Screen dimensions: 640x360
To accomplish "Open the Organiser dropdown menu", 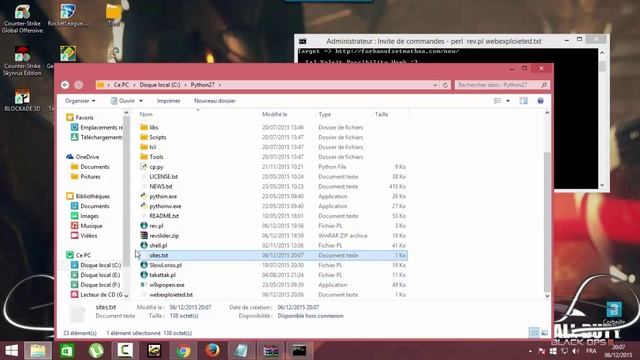I will [80, 100].
